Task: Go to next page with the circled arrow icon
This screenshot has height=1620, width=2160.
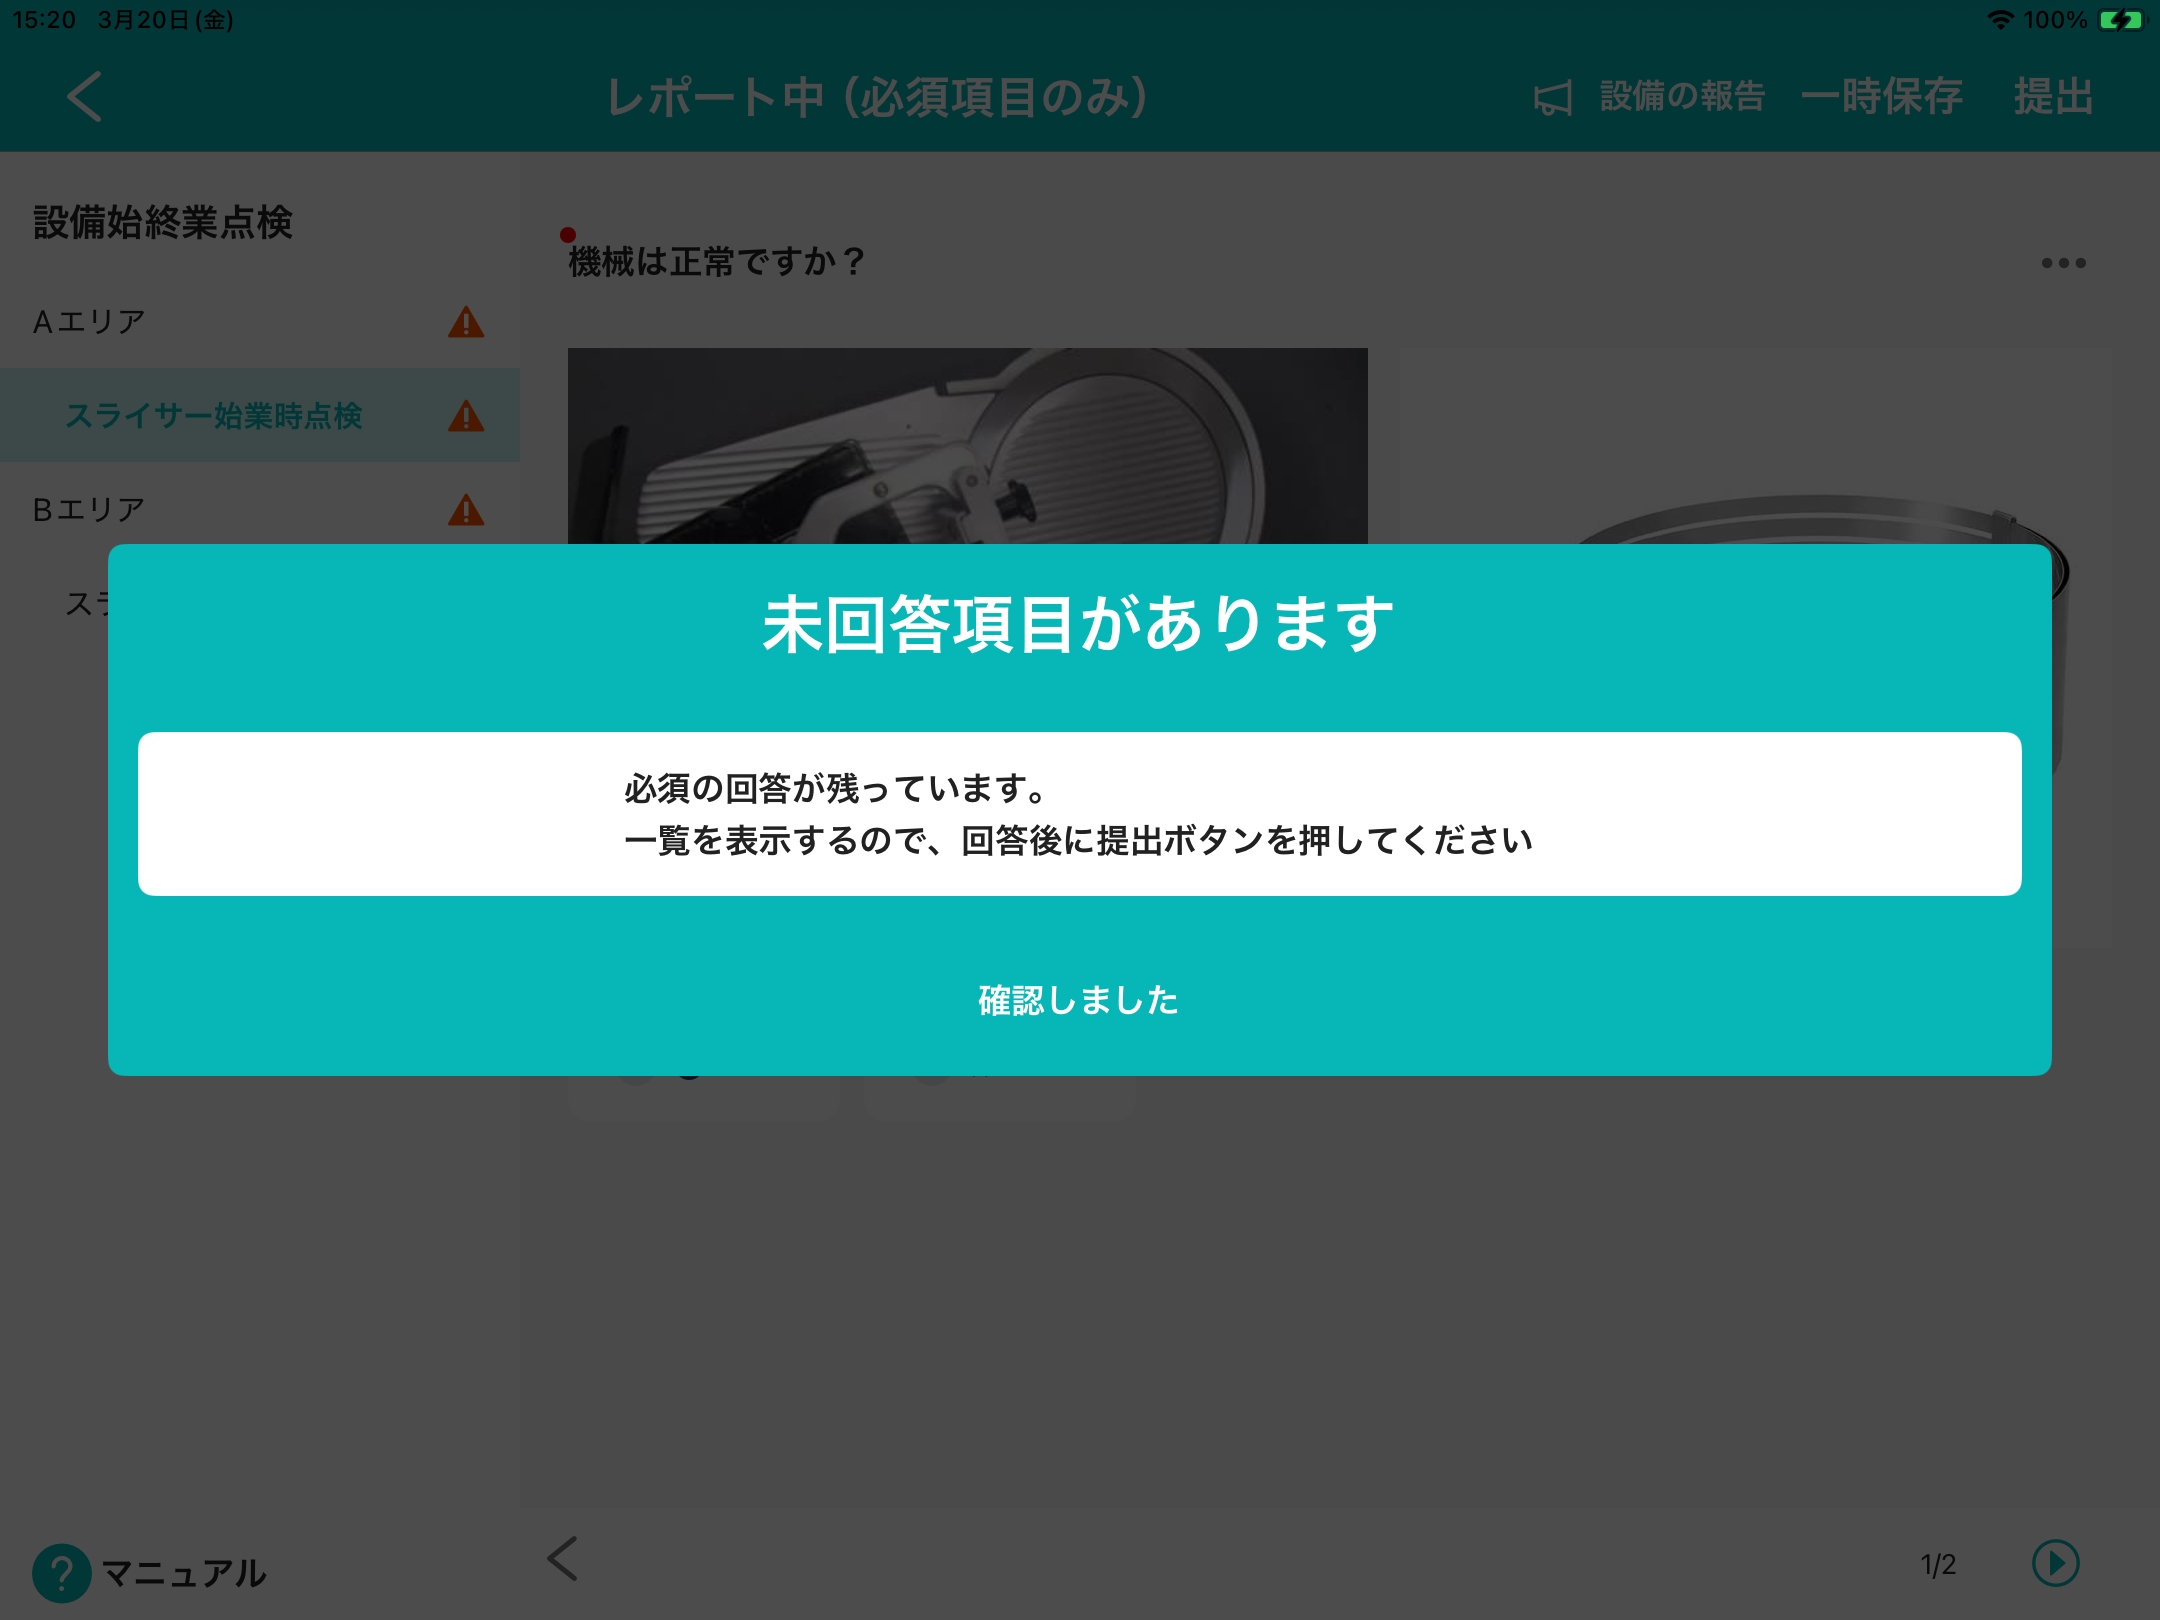Action: (2055, 1563)
